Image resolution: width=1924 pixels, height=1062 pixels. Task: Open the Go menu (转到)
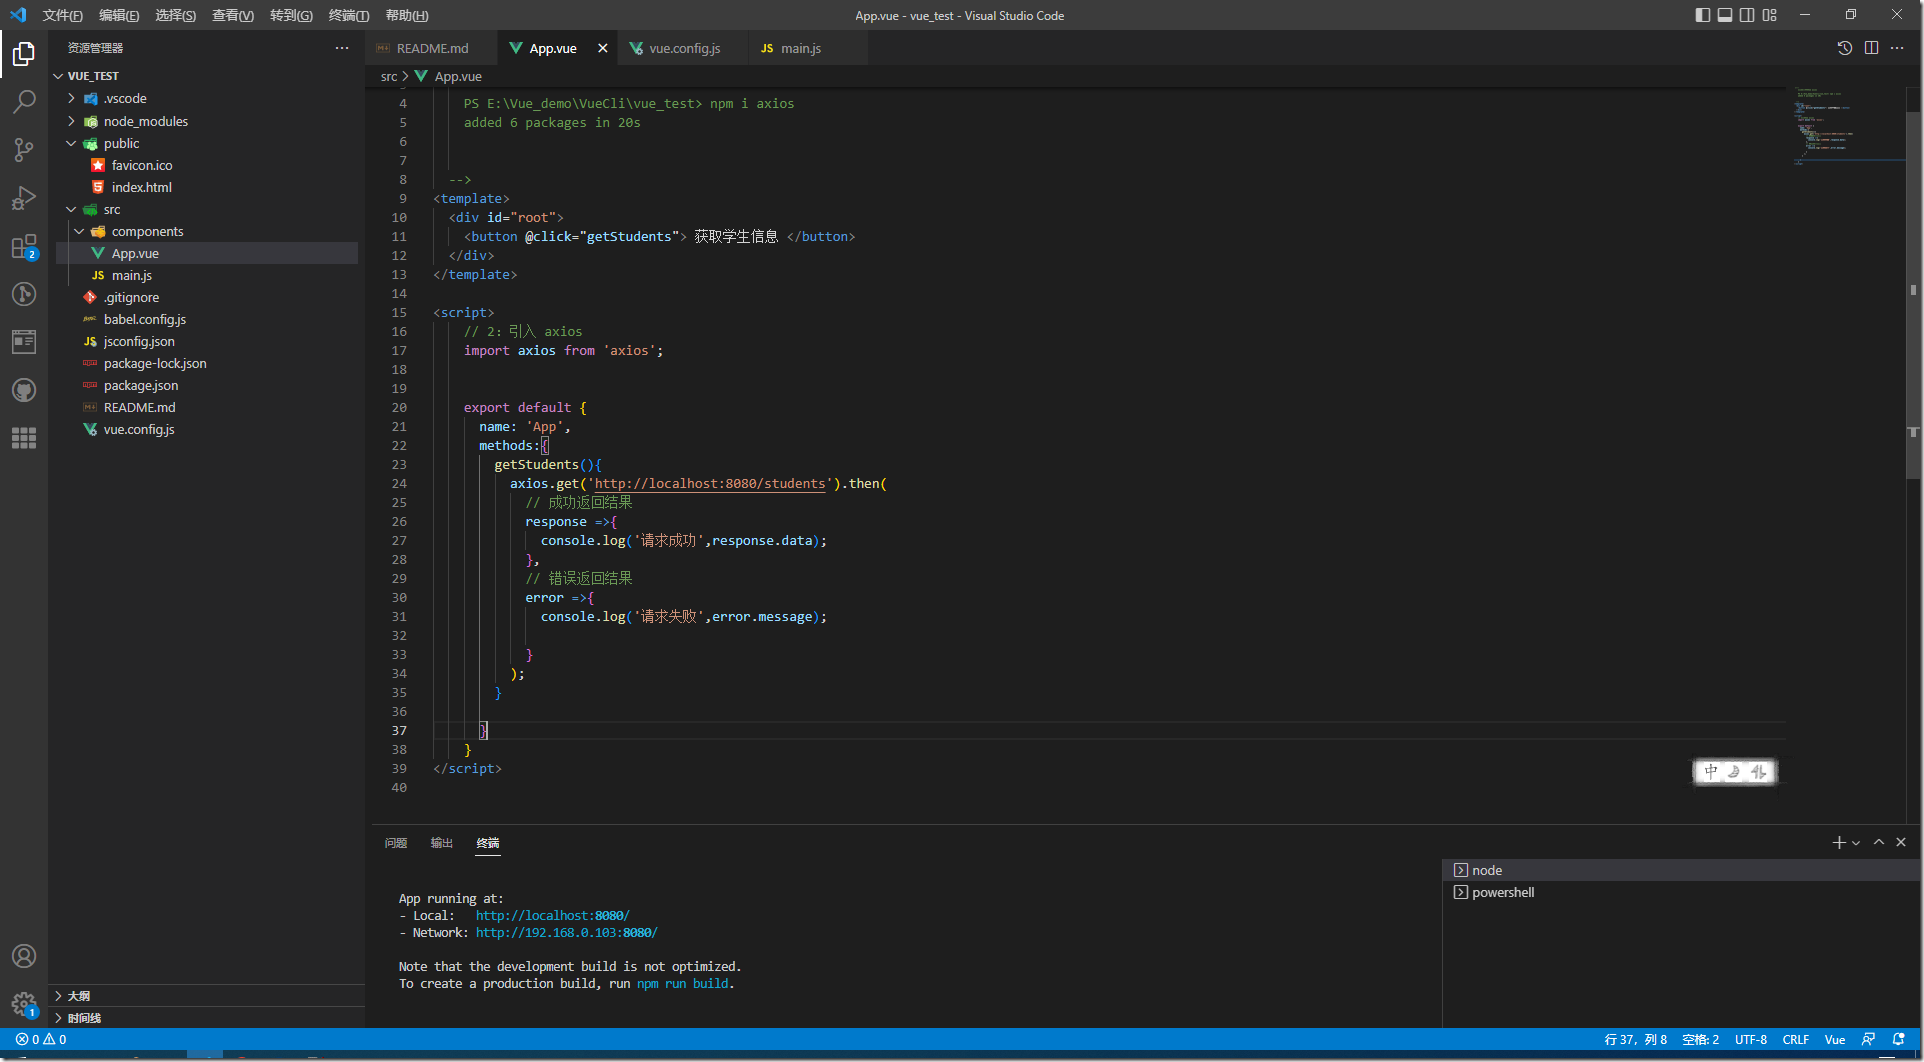click(x=291, y=15)
